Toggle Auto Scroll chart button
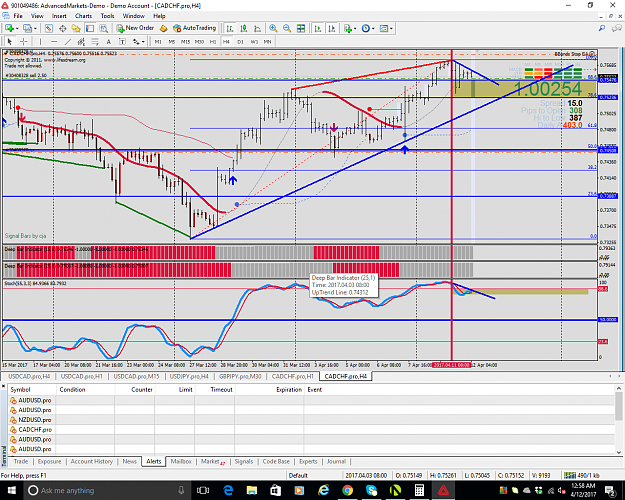The height and width of the screenshot is (500, 625). point(318,28)
